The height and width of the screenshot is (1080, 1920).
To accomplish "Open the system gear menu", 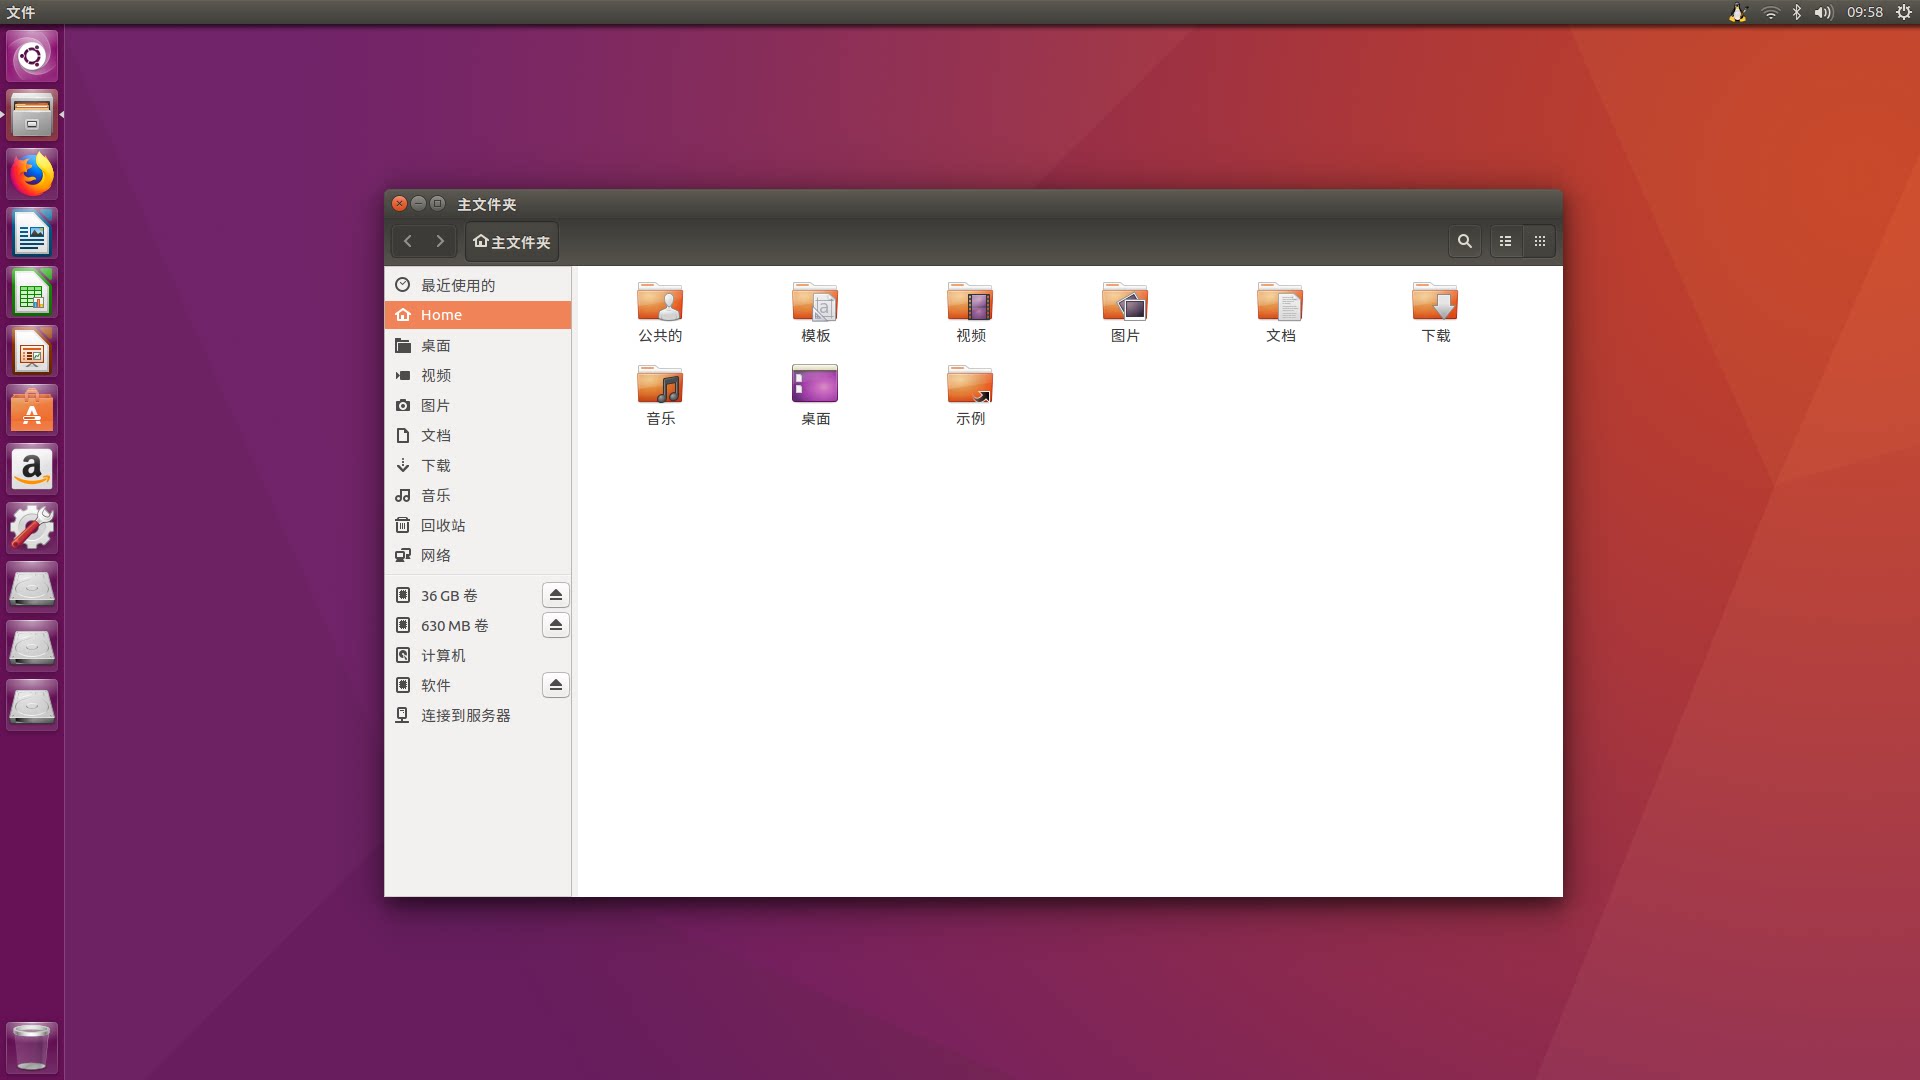I will (1904, 12).
